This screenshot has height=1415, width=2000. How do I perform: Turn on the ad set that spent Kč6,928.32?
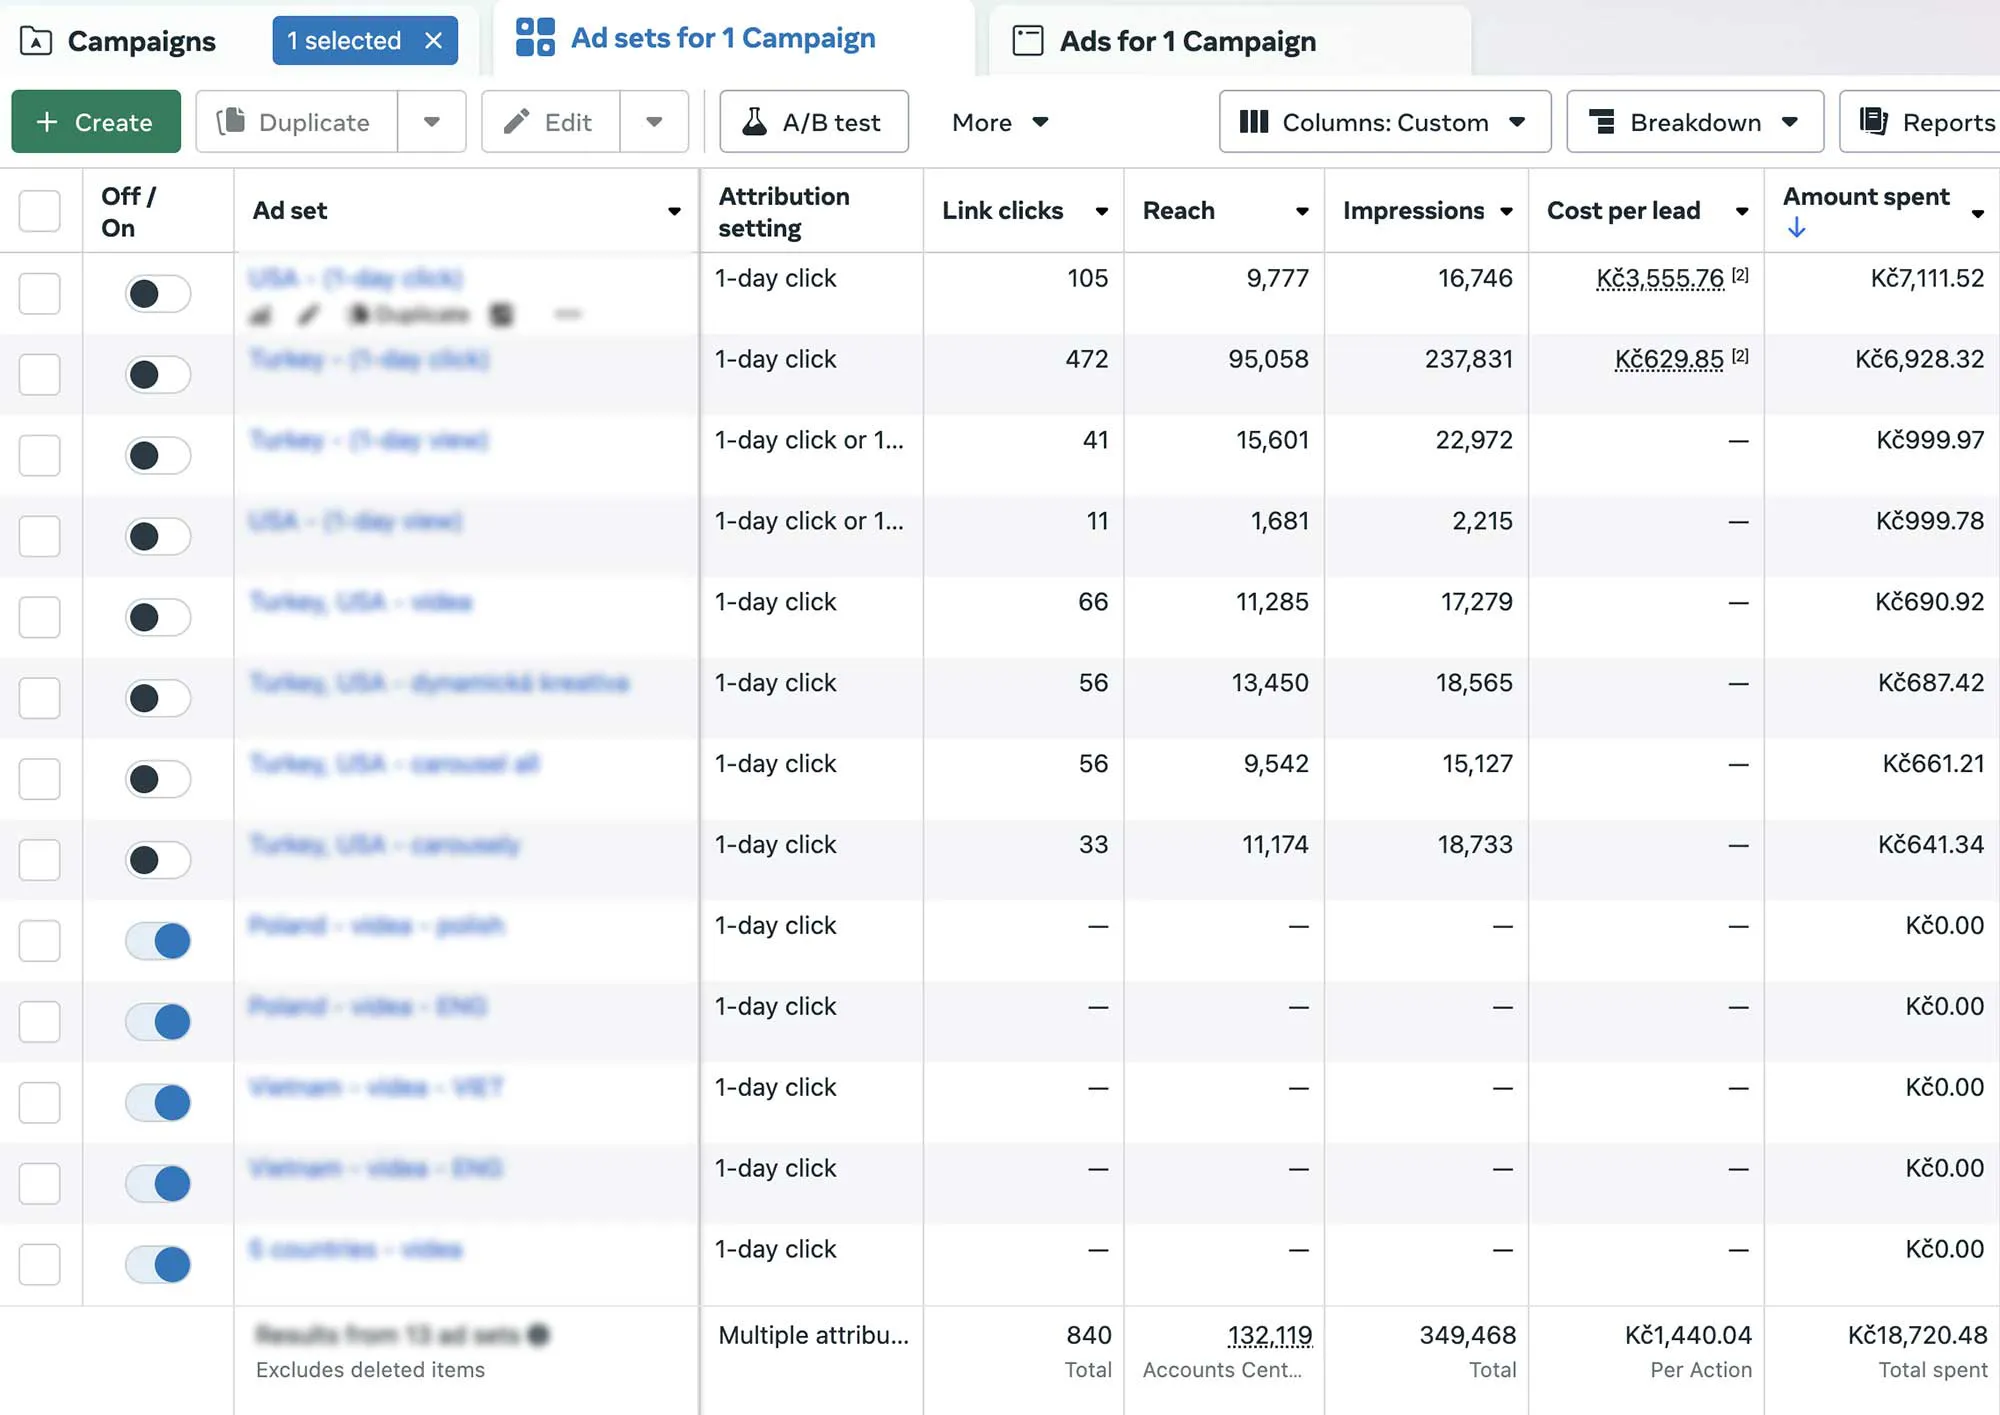[158, 375]
